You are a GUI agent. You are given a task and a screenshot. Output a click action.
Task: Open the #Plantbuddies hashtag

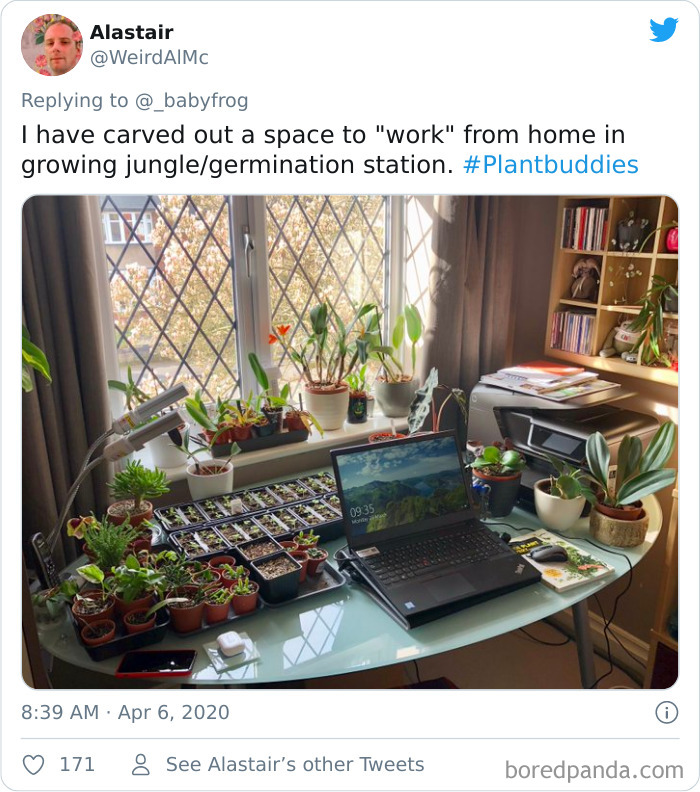point(551,165)
